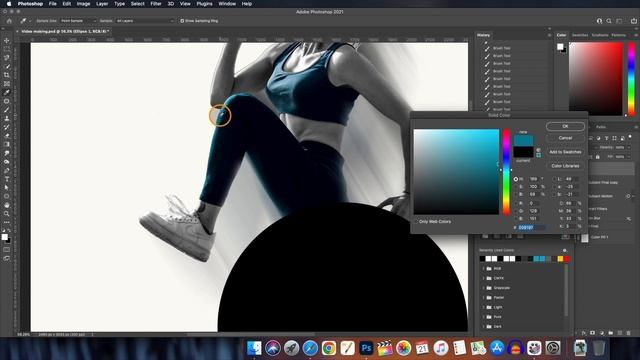Expand the Grayscale swatch folder
Viewport: 640px width, 360px height.
pos(484,288)
